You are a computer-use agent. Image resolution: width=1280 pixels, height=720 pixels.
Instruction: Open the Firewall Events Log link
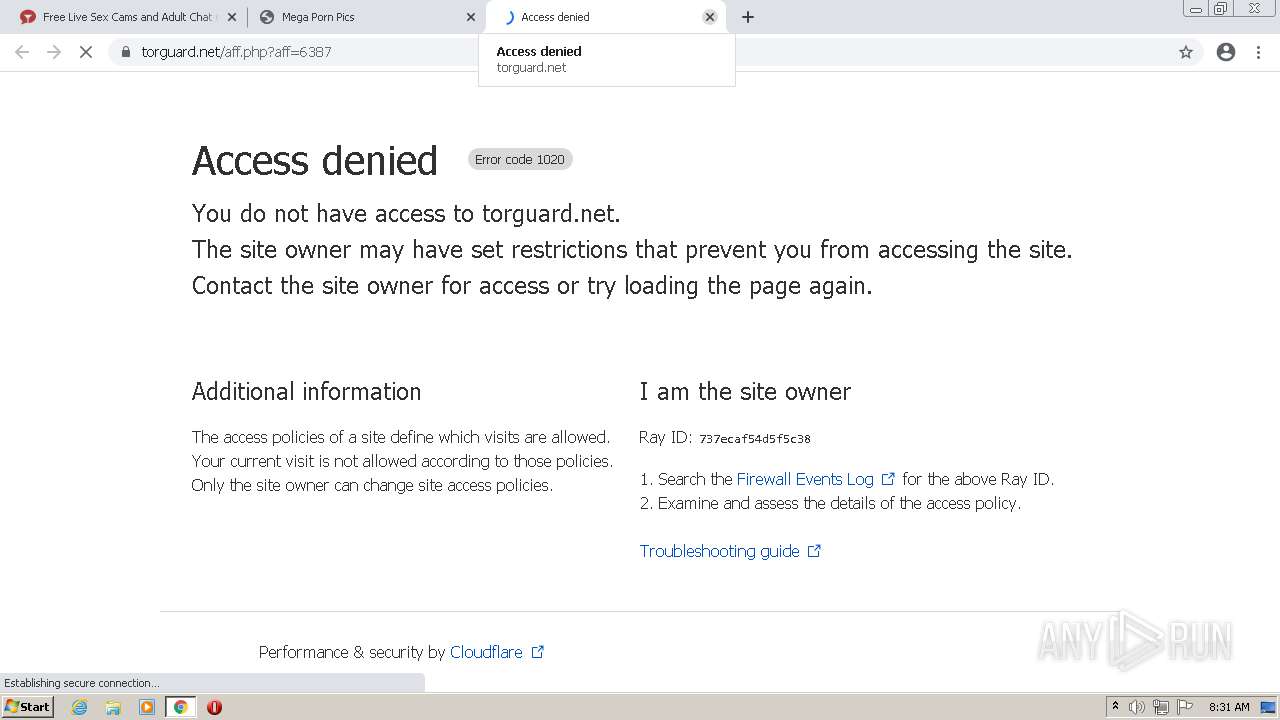[x=816, y=479]
